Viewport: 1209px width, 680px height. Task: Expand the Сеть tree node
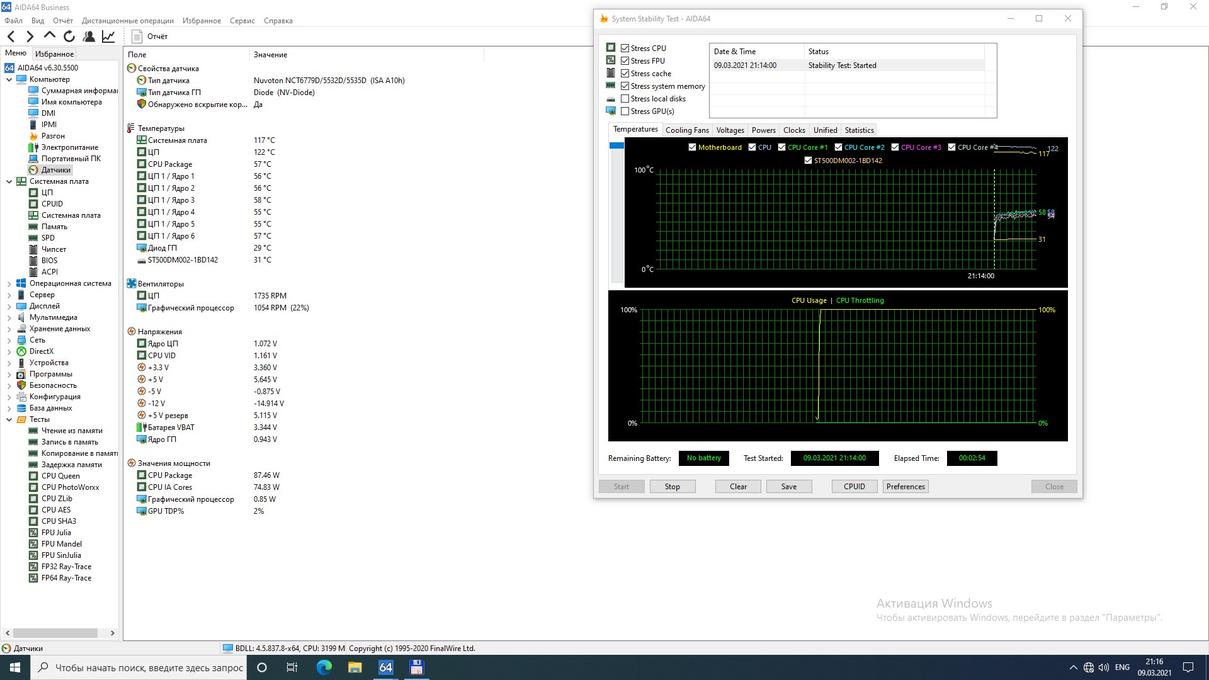(x=9, y=340)
